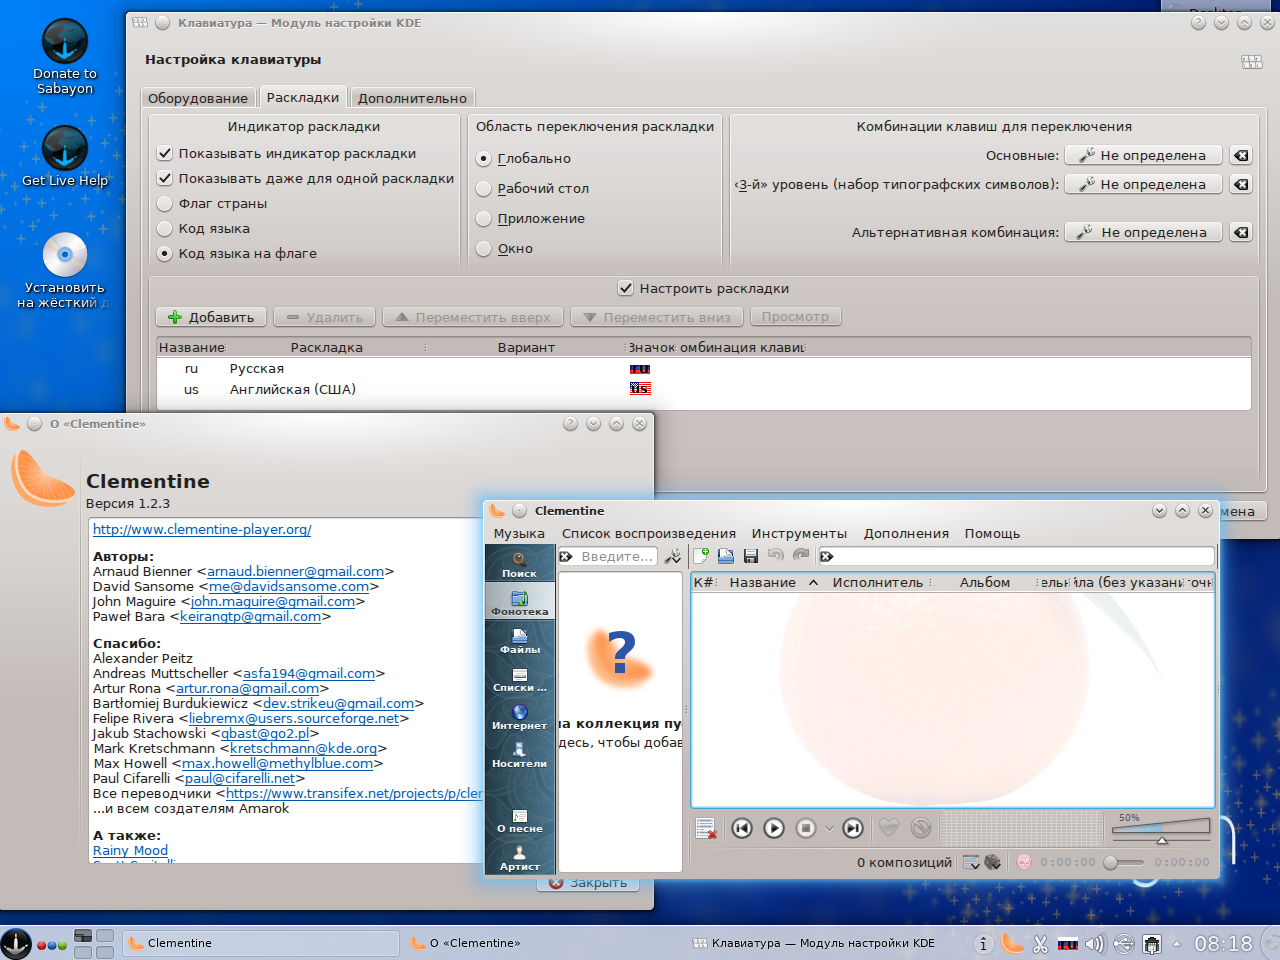Click the shuffle mode dice icon

click(x=993, y=862)
